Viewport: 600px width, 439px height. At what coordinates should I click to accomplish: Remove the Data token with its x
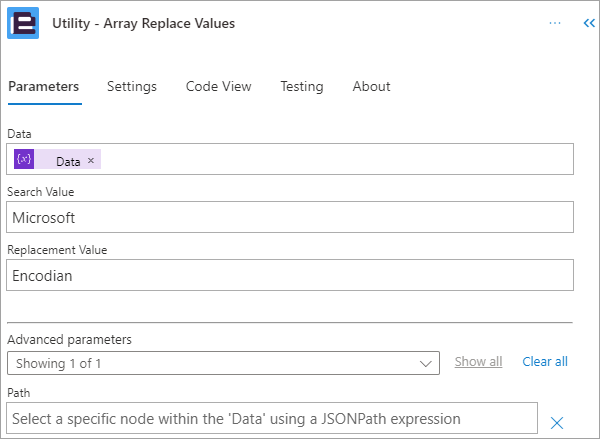coord(91,160)
